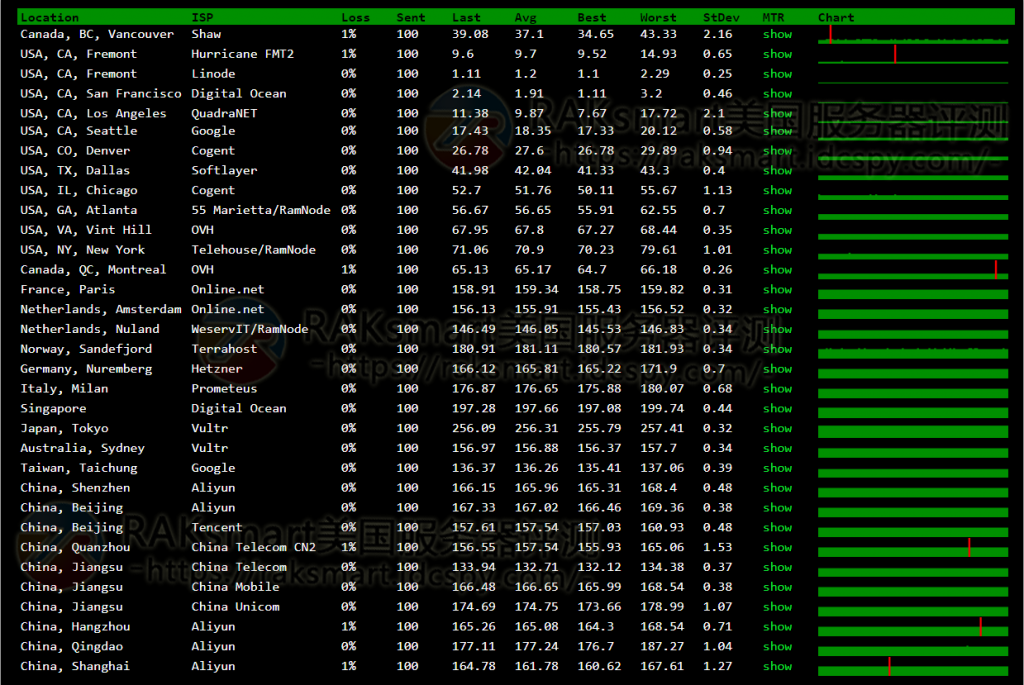The image size is (1024, 685).
Task: Click the latency chart for Montreal OVH
Action: [x=913, y=270]
